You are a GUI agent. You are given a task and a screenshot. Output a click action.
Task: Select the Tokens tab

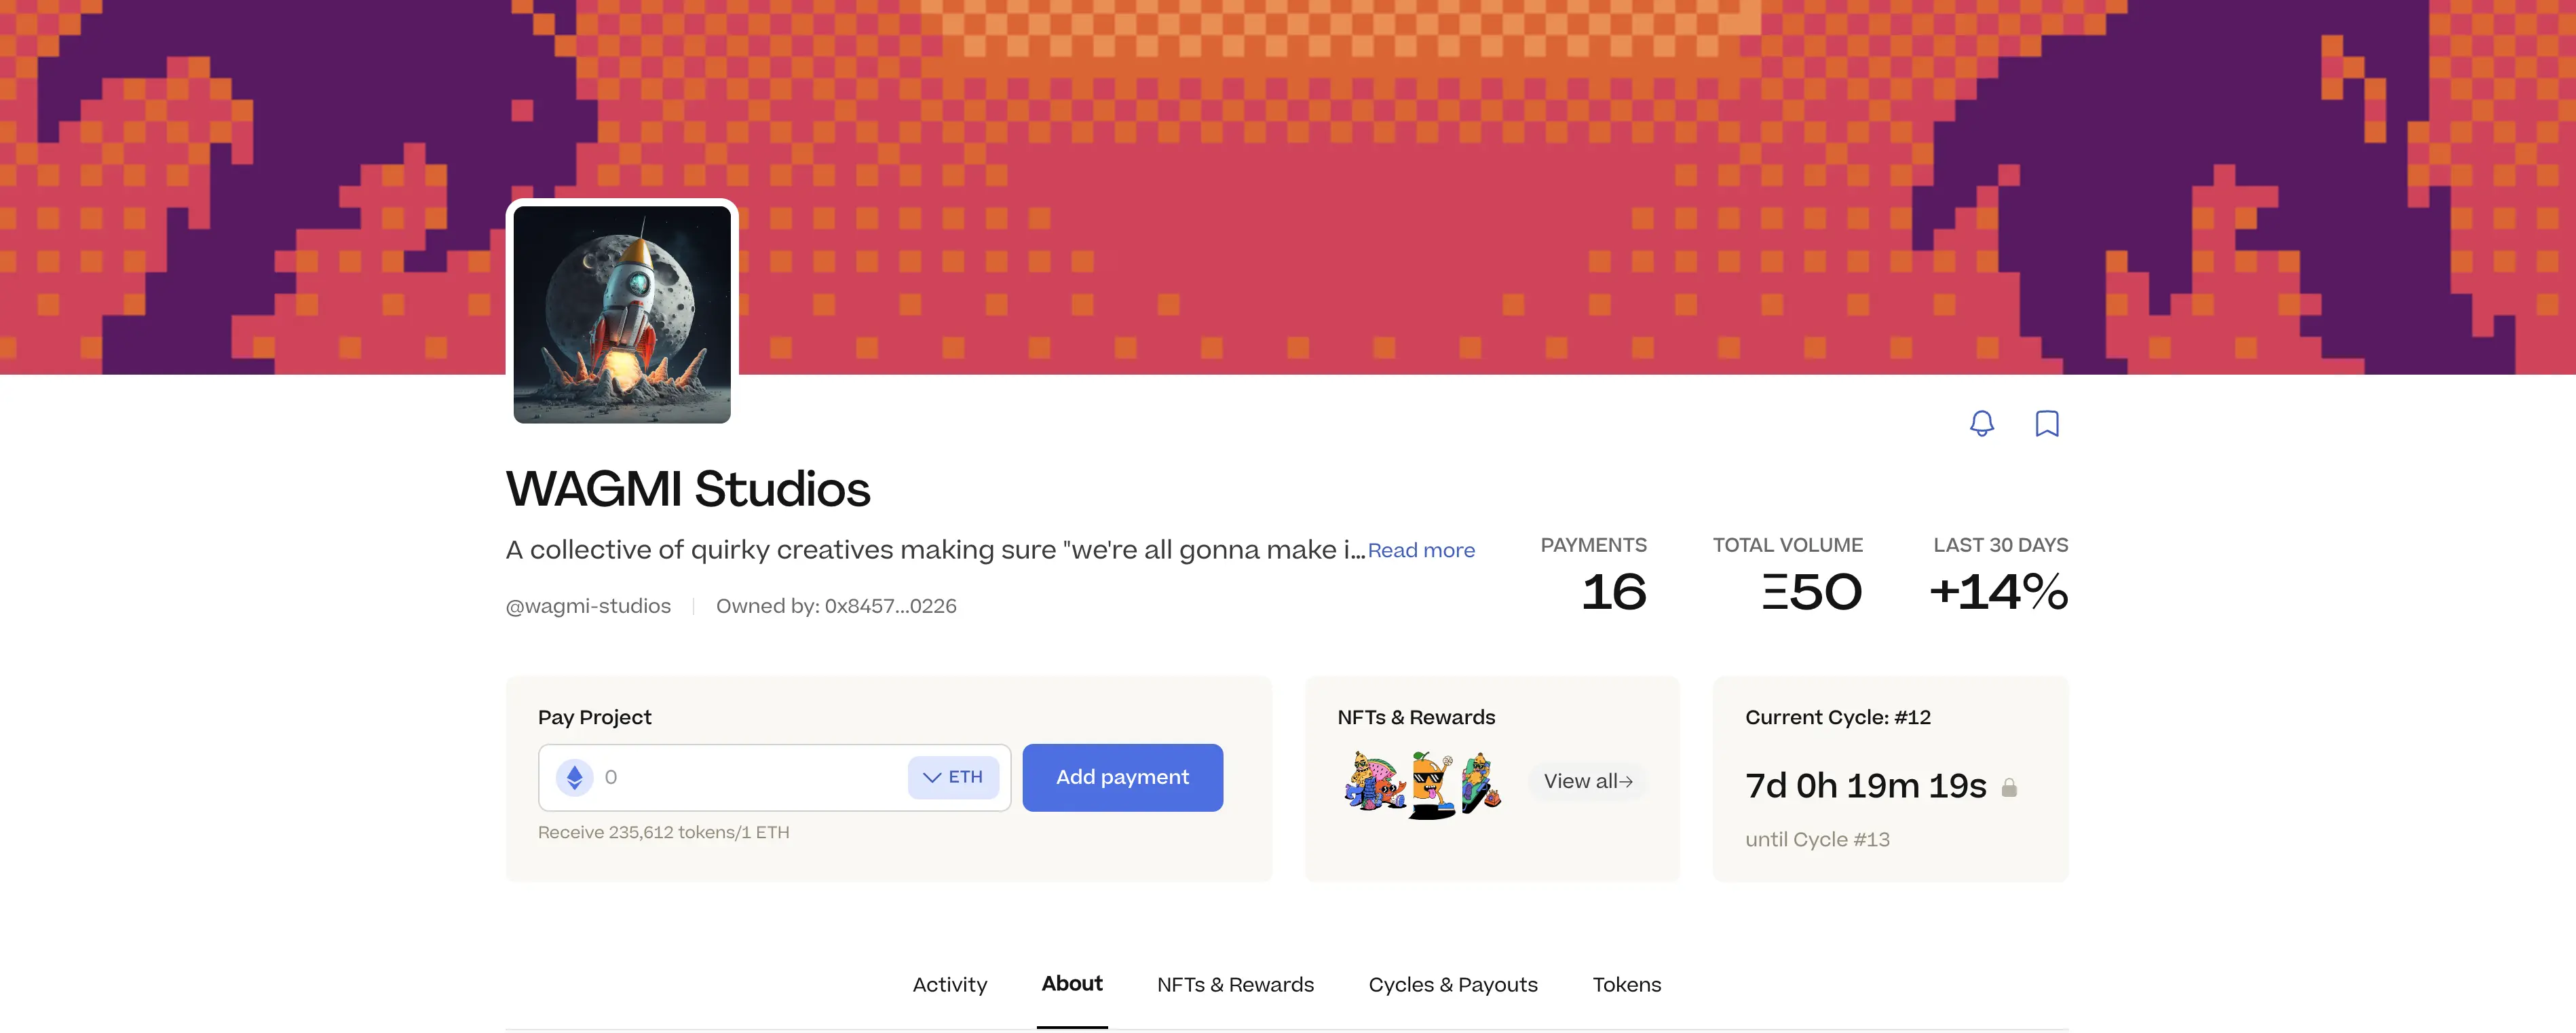point(1626,984)
